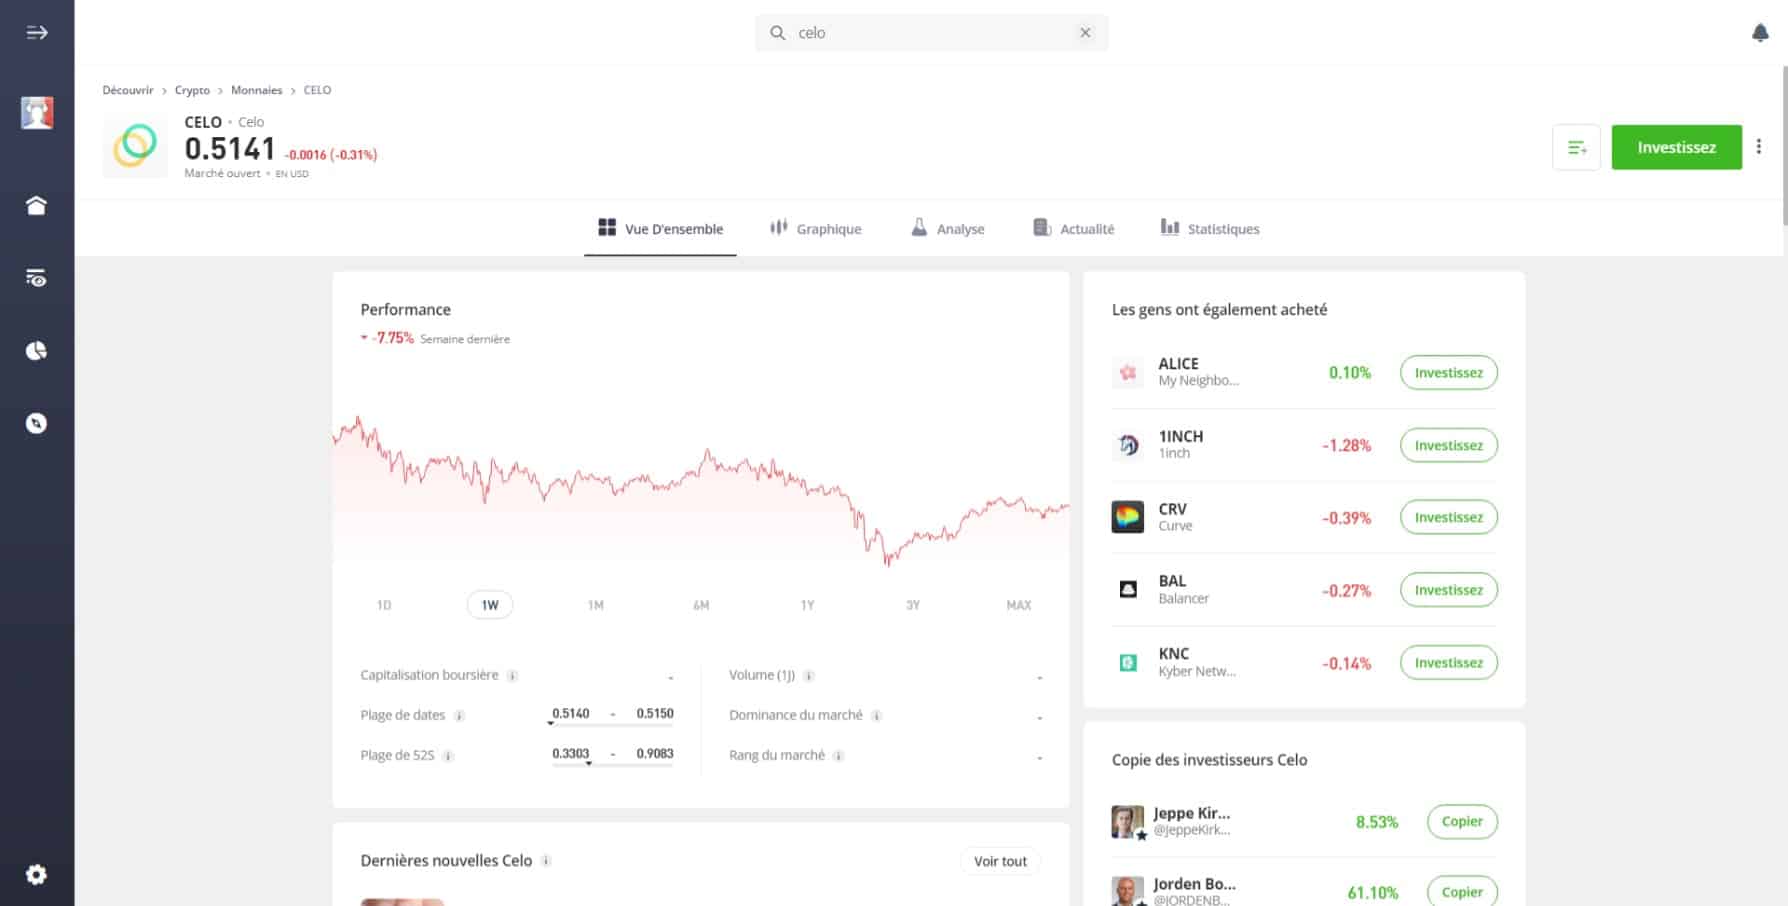Click the magnifier search icon
This screenshot has width=1788, height=906.
(777, 33)
